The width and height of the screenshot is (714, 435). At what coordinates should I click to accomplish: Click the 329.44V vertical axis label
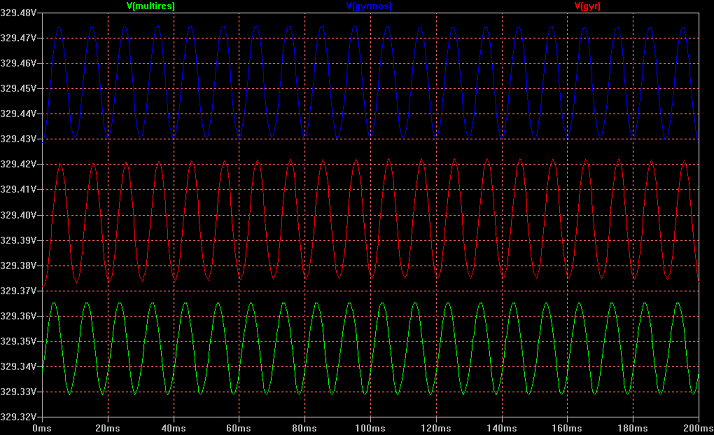(19, 114)
